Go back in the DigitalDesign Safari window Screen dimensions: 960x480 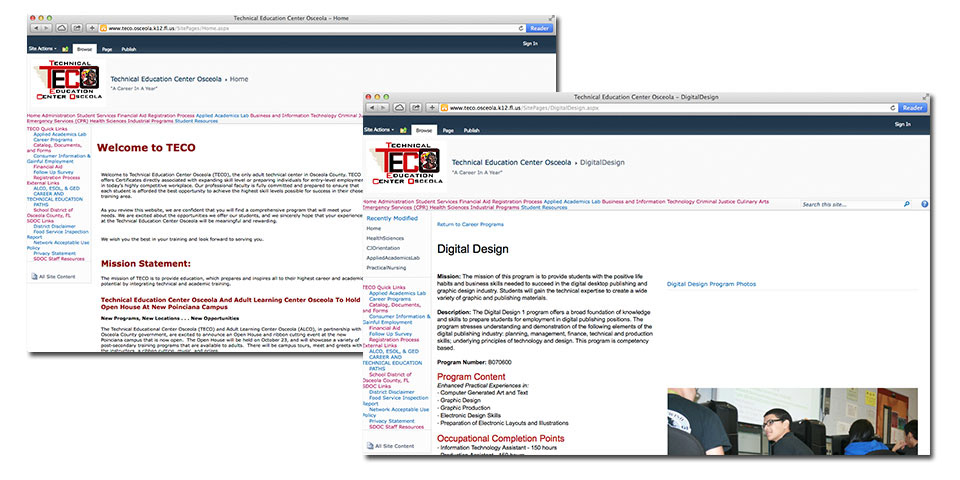click(x=372, y=108)
